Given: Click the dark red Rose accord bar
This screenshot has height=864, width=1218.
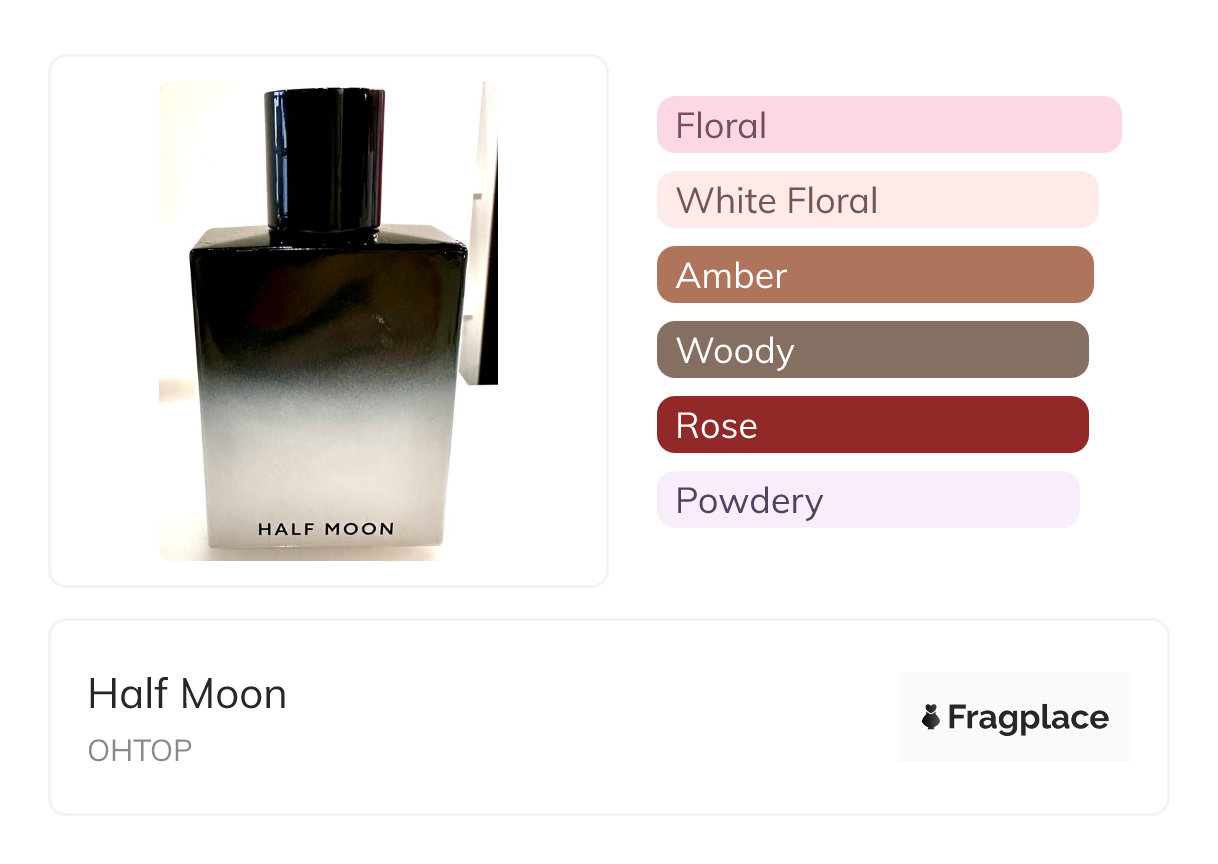Looking at the screenshot, I should click(873, 425).
